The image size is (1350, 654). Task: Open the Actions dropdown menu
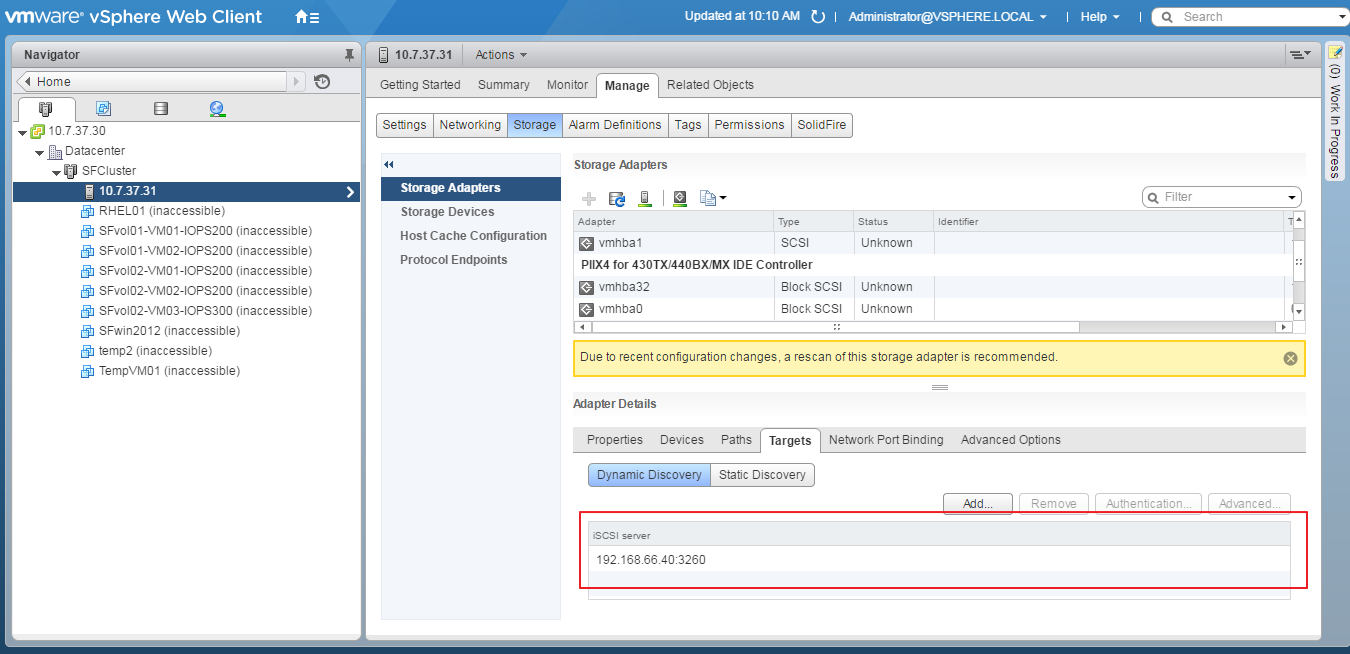pos(501,55)
